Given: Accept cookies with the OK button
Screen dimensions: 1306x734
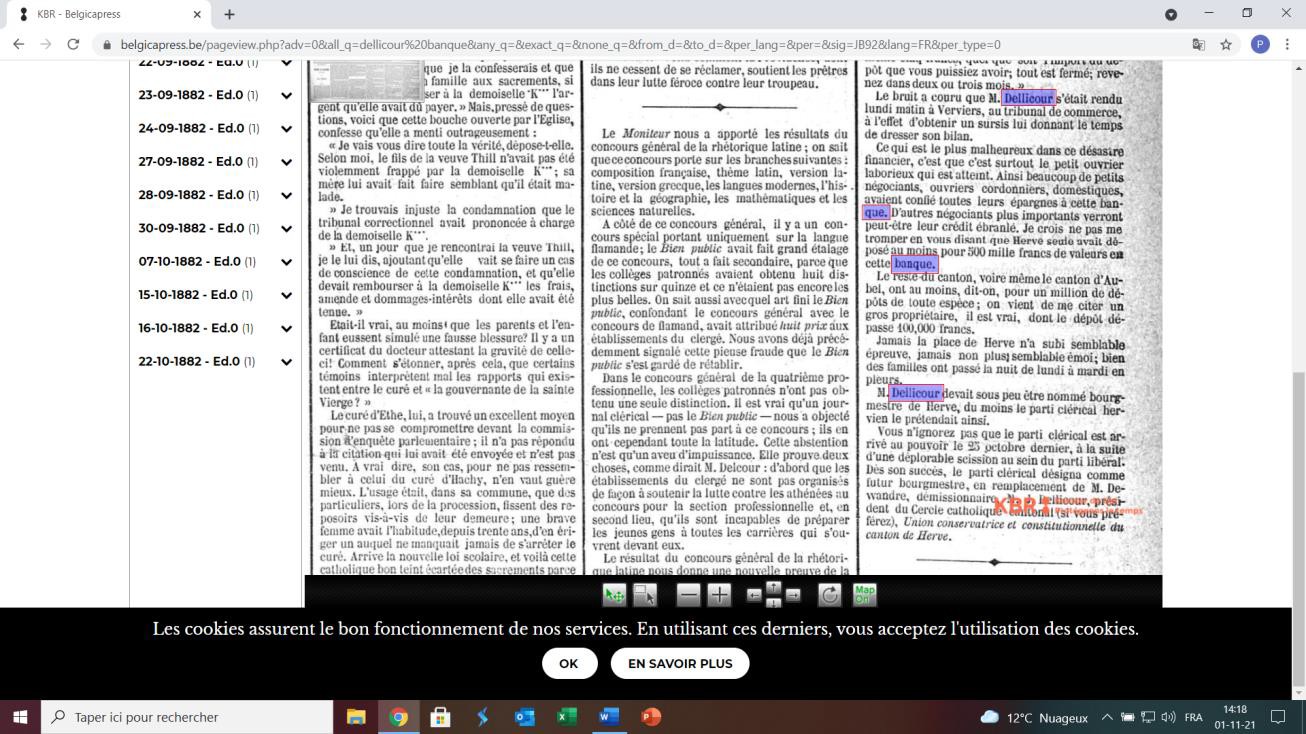Looking at the screenshot, I should pos(569,663).
